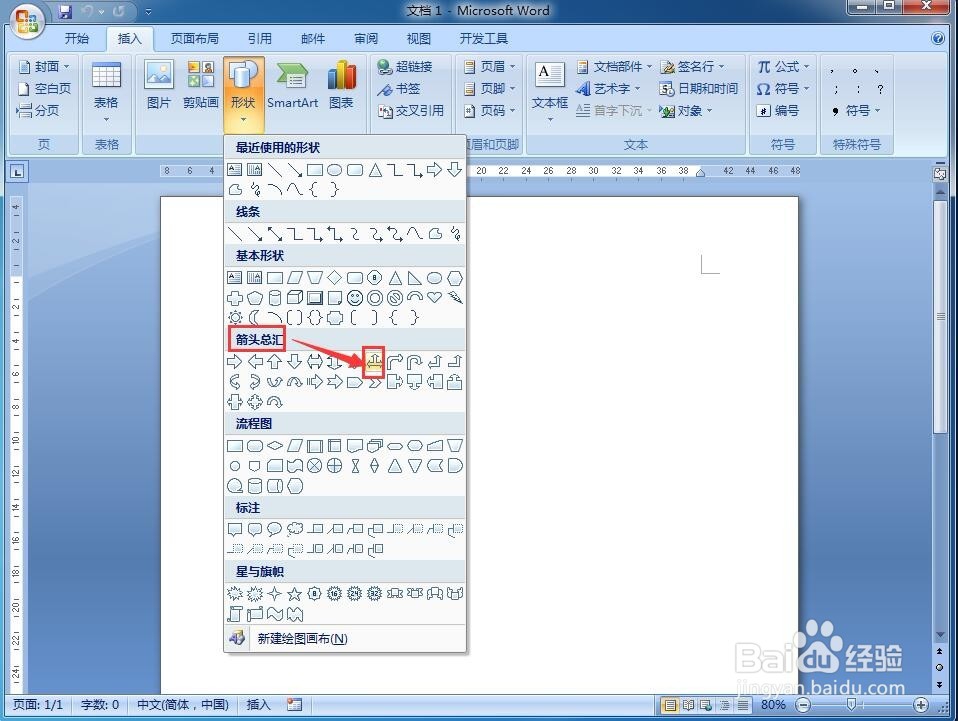Open the Clip Art pane
958x721 pixels.
tap(200, 86)
